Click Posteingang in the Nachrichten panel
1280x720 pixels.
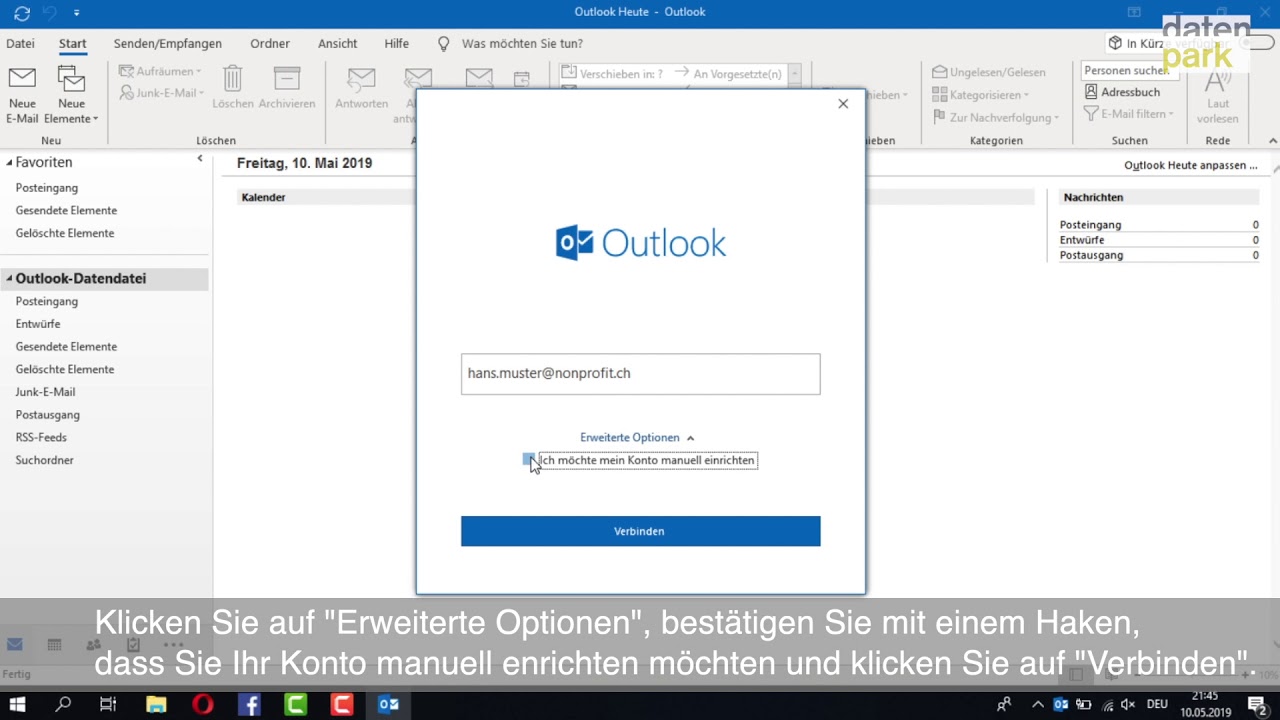1090,225
